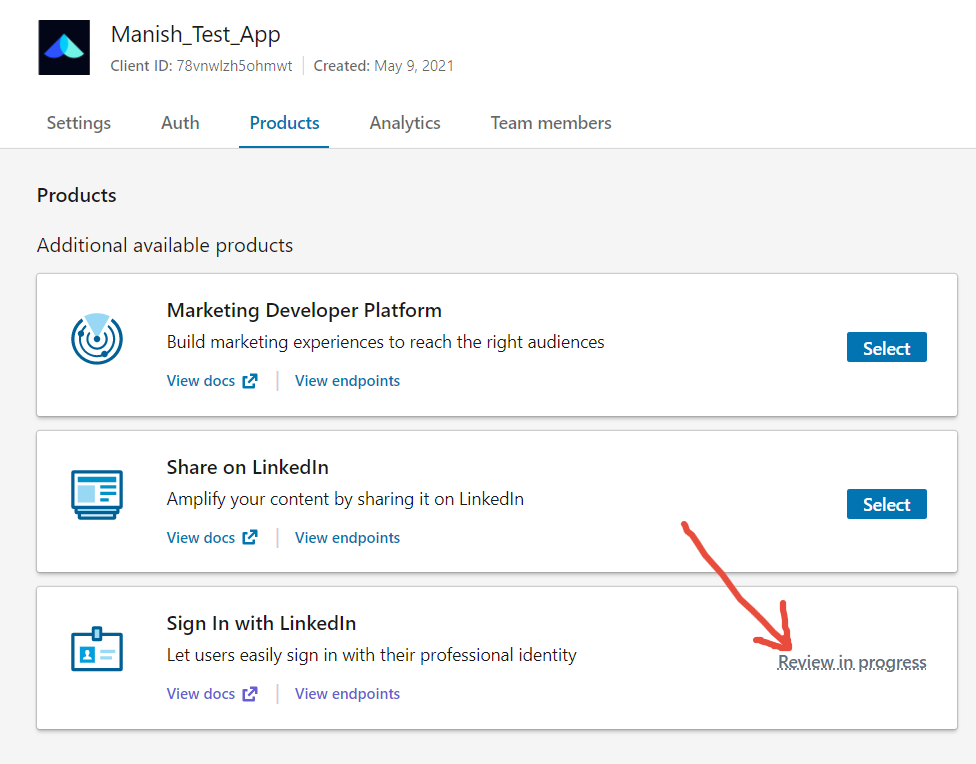Open View docs for Marketing Developer Platform
The width and height of the screenshot is (976, 764).
point(201,381)
